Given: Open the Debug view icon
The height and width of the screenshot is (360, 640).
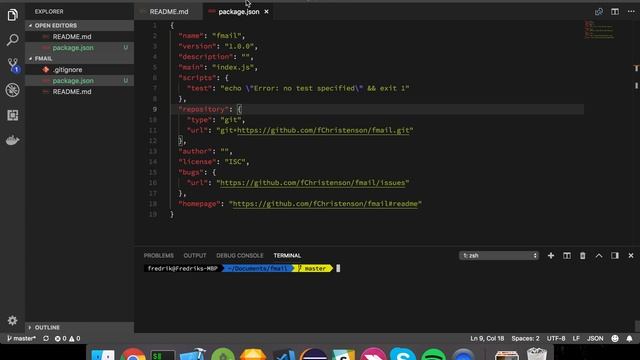Looking at the screenshot, I should (12, 90).
